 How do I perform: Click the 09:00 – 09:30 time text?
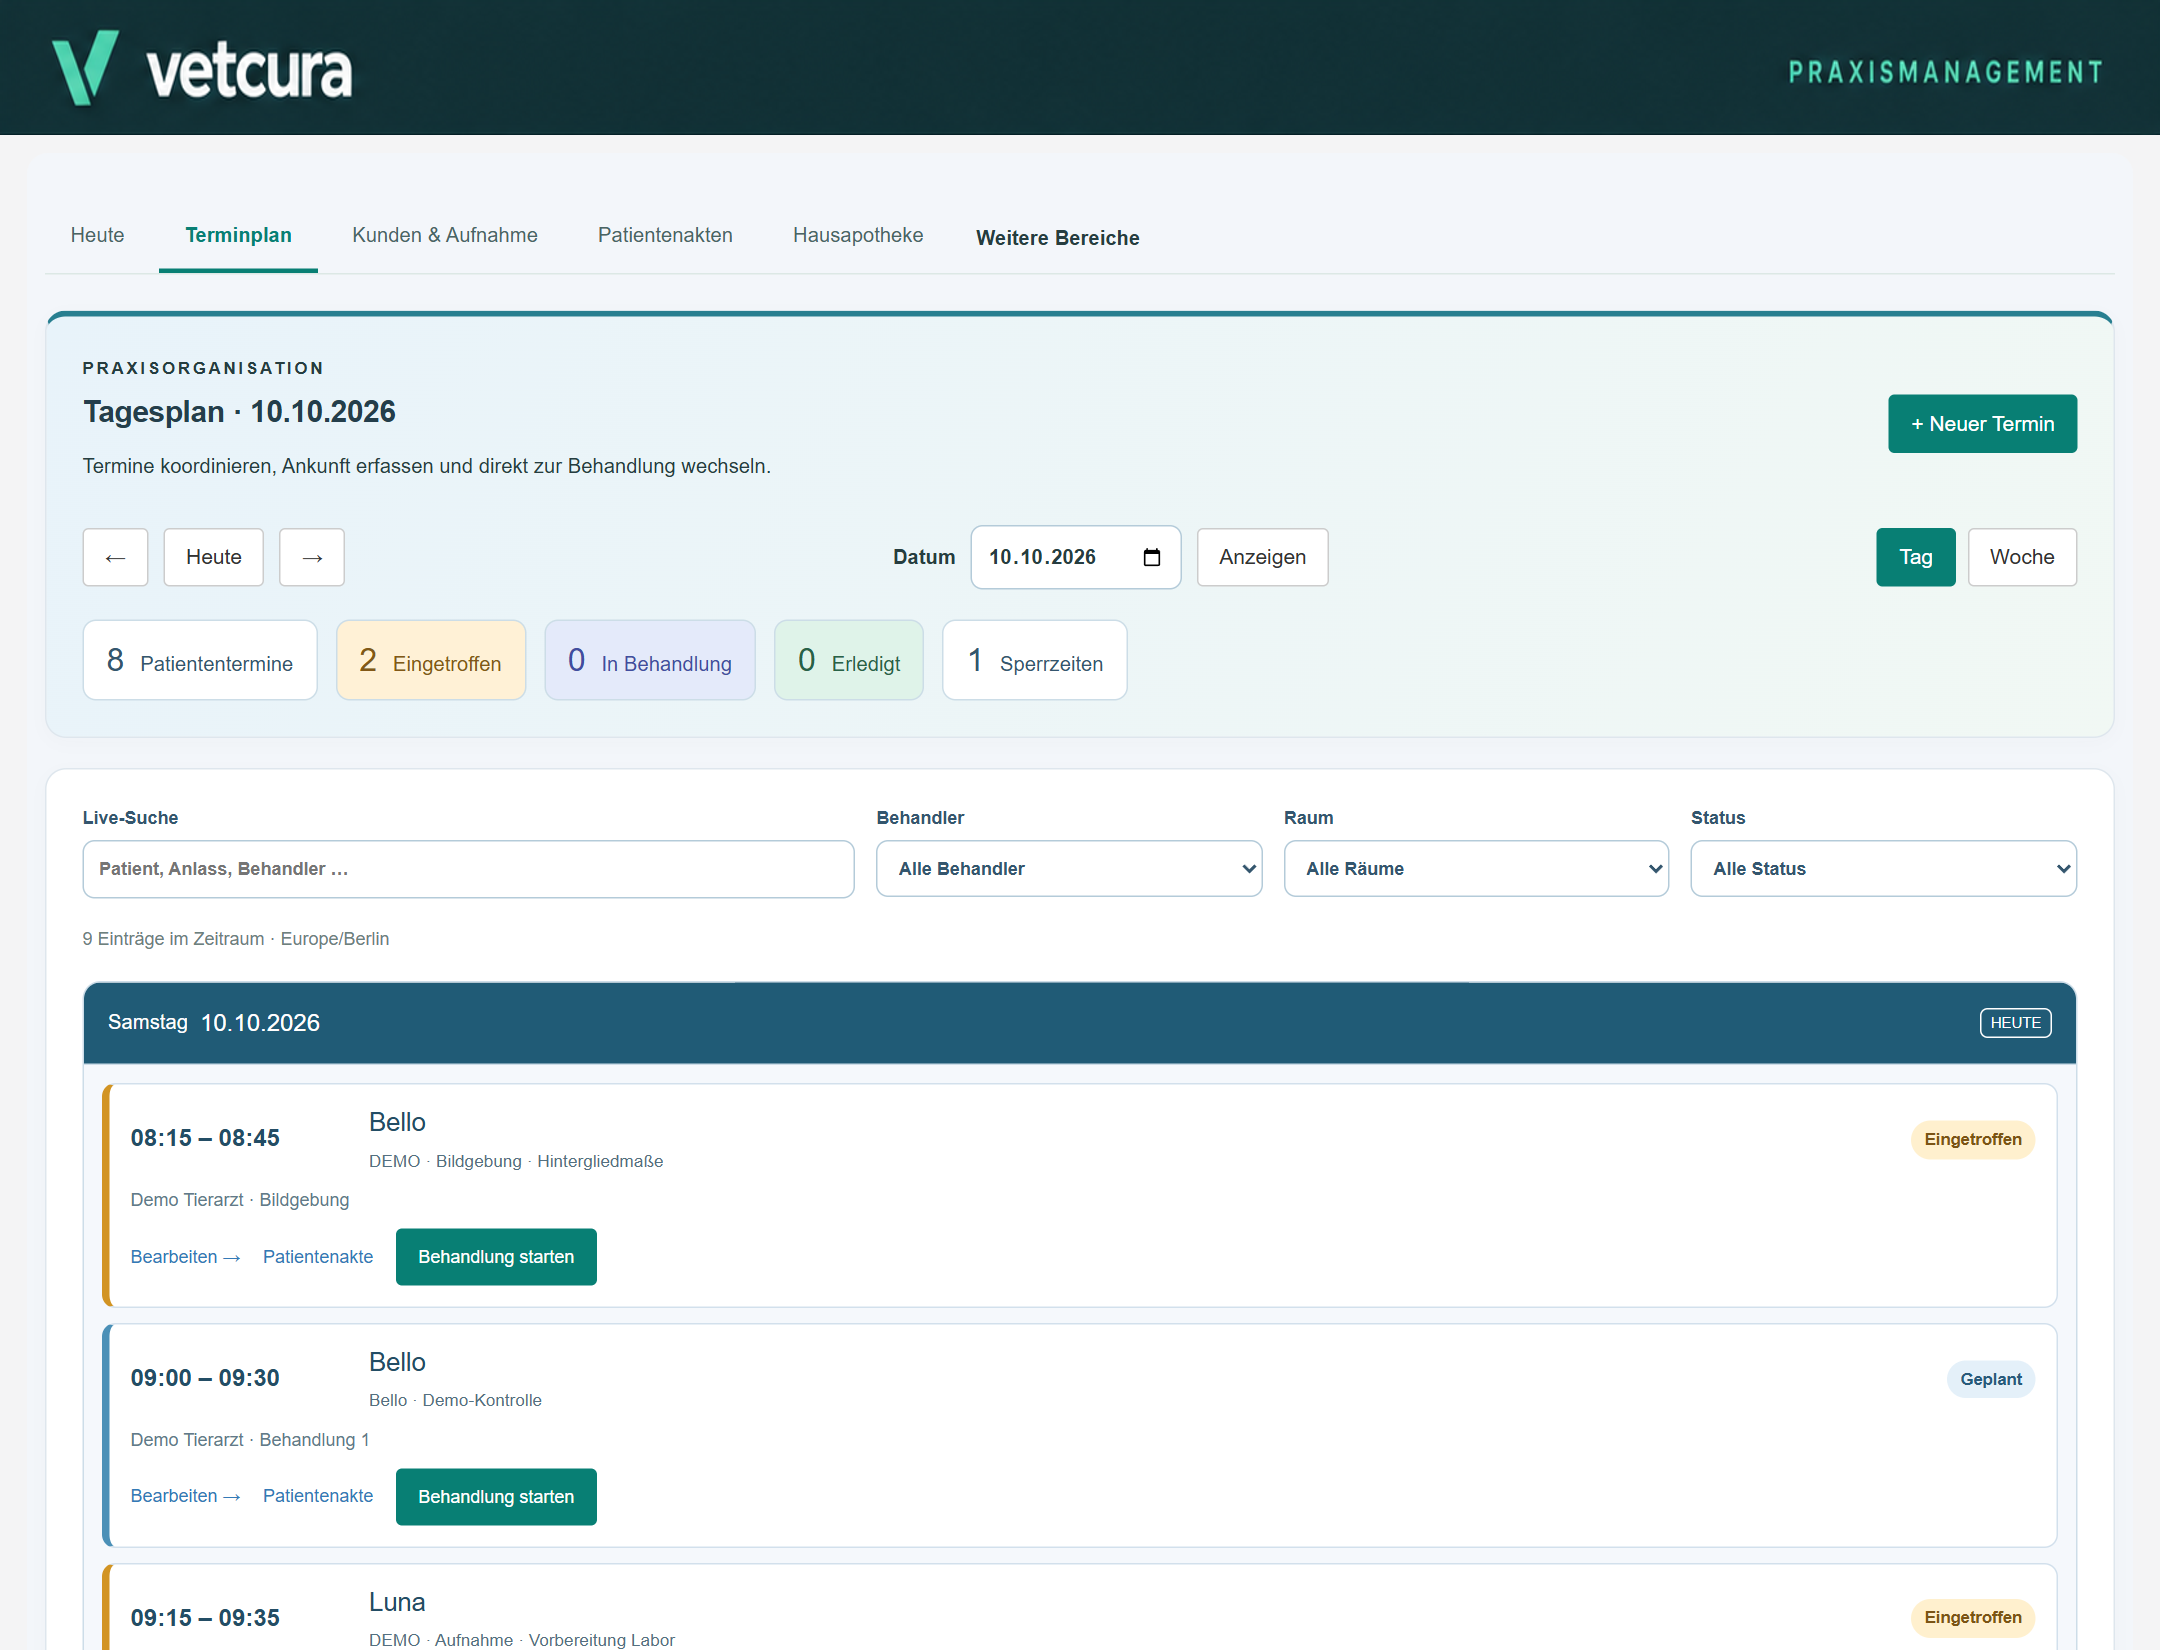tap(205, 1378)
